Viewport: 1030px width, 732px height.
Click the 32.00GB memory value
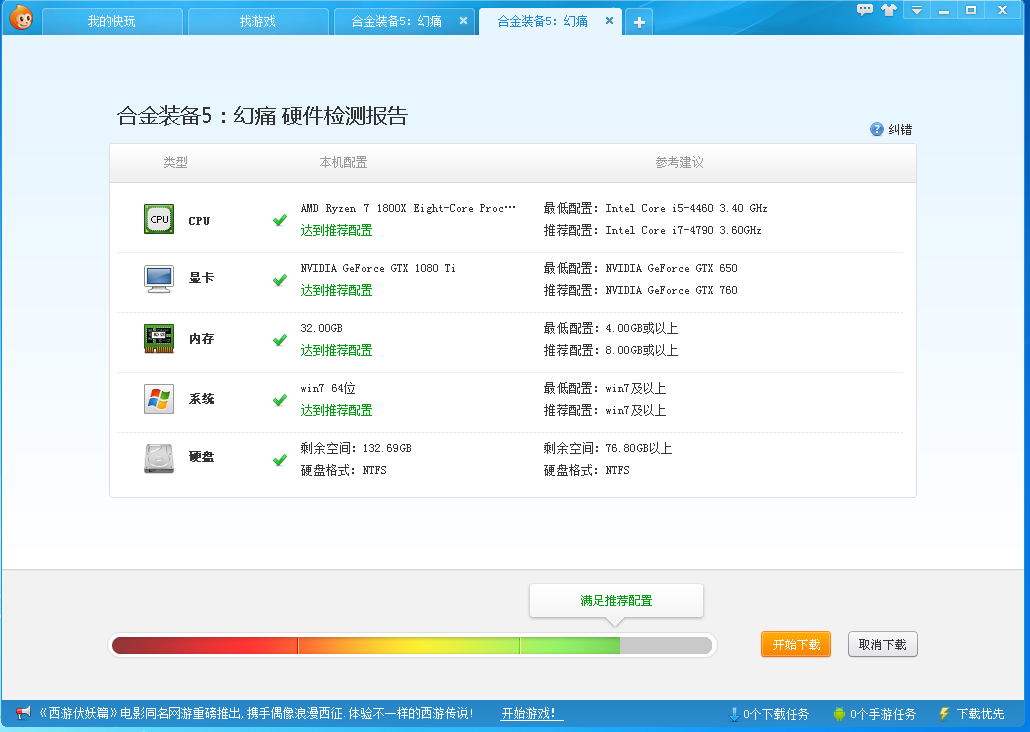pos(321,328)
